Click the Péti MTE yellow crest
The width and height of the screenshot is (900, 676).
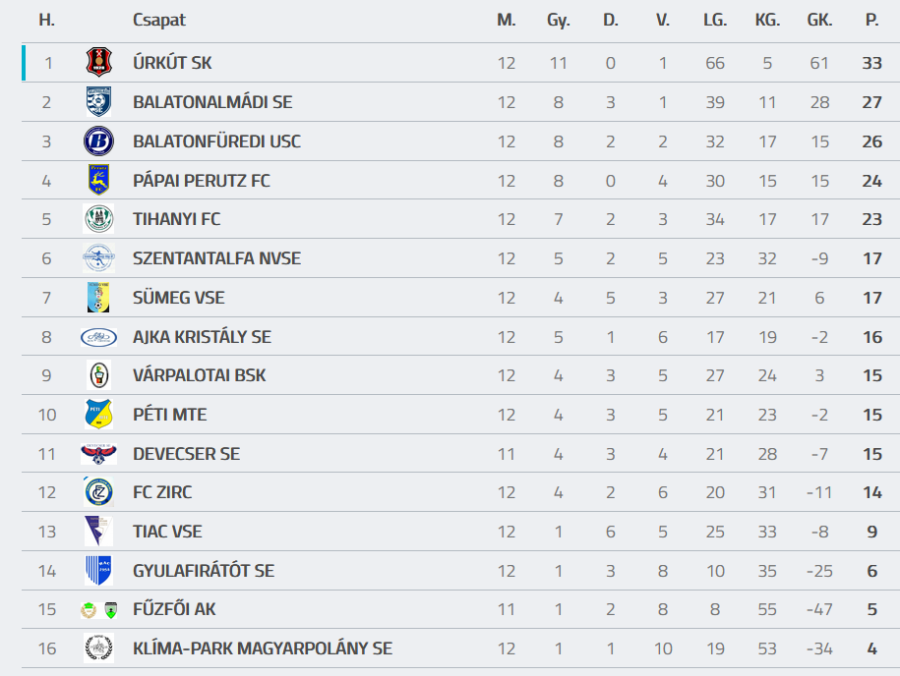click(x=98, y=414)
